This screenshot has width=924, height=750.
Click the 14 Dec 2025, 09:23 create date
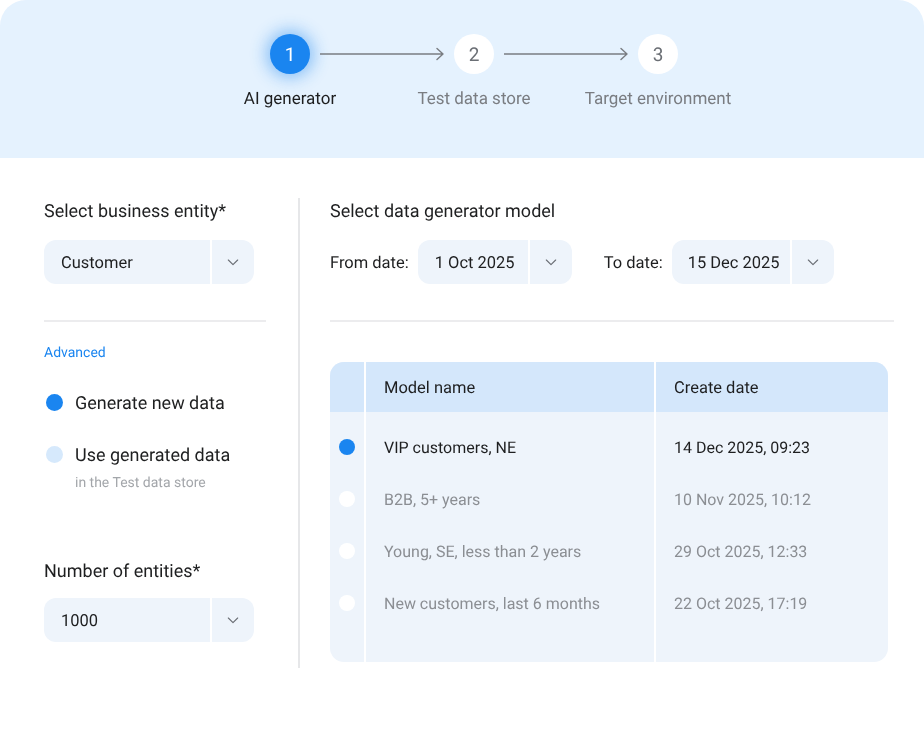[742, 448]
